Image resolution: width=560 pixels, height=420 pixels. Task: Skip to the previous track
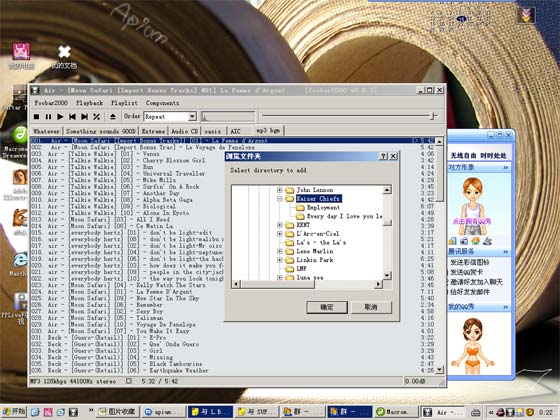(x=72, y=116)
